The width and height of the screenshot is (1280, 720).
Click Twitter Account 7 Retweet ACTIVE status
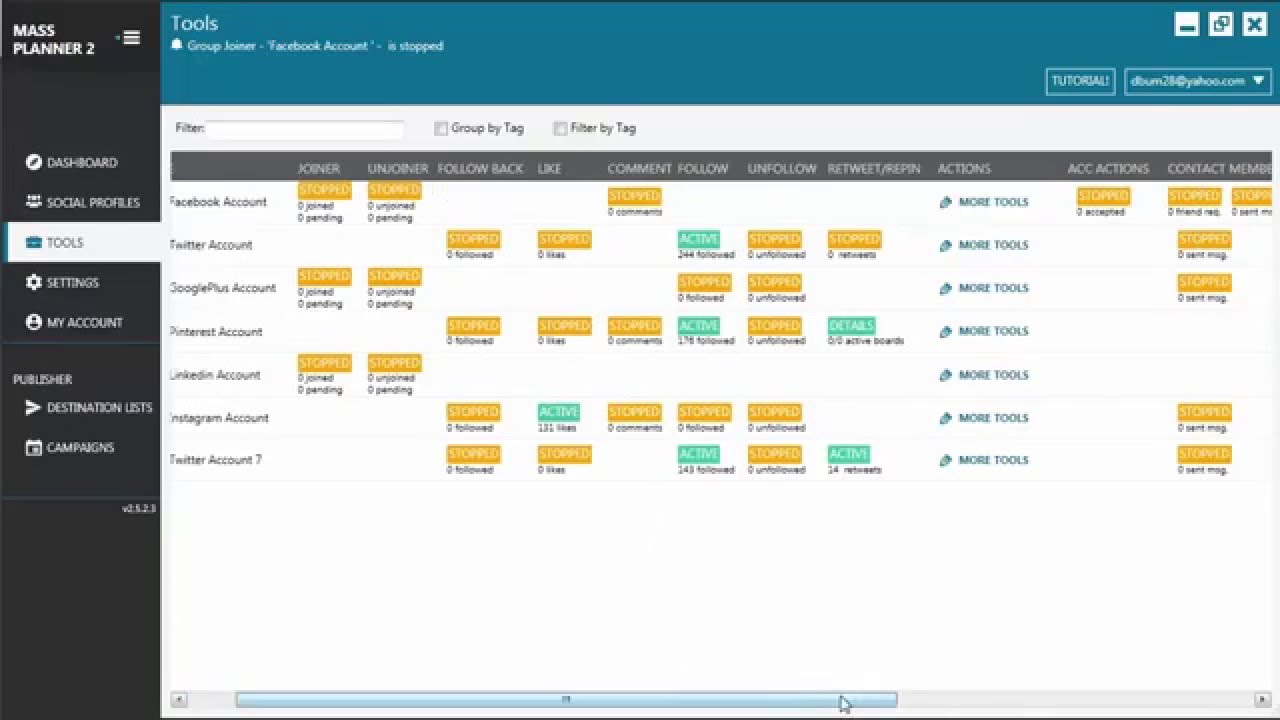[x=848, y=454]
